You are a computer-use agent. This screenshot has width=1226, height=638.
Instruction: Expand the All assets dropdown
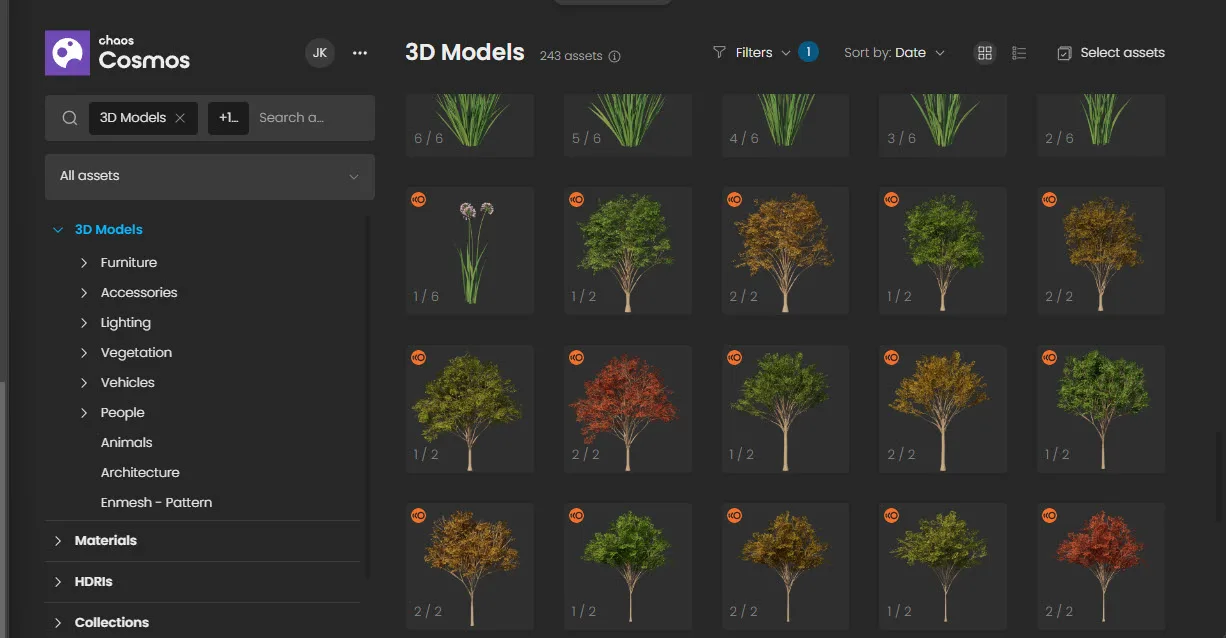click(209, 176)
